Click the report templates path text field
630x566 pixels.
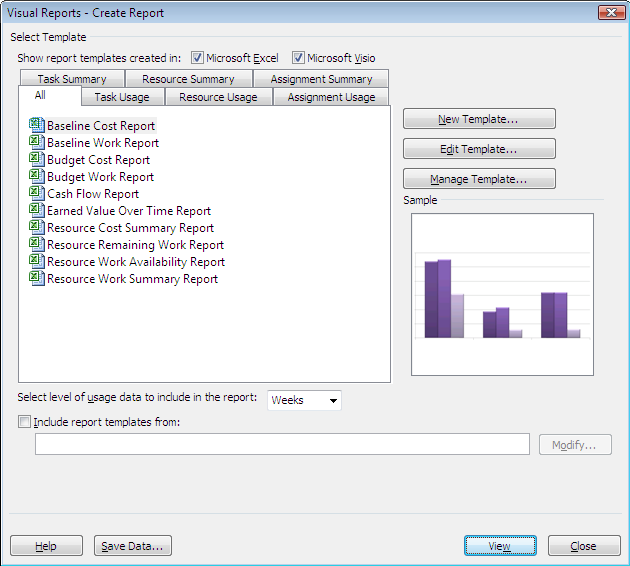coord(282,445)
